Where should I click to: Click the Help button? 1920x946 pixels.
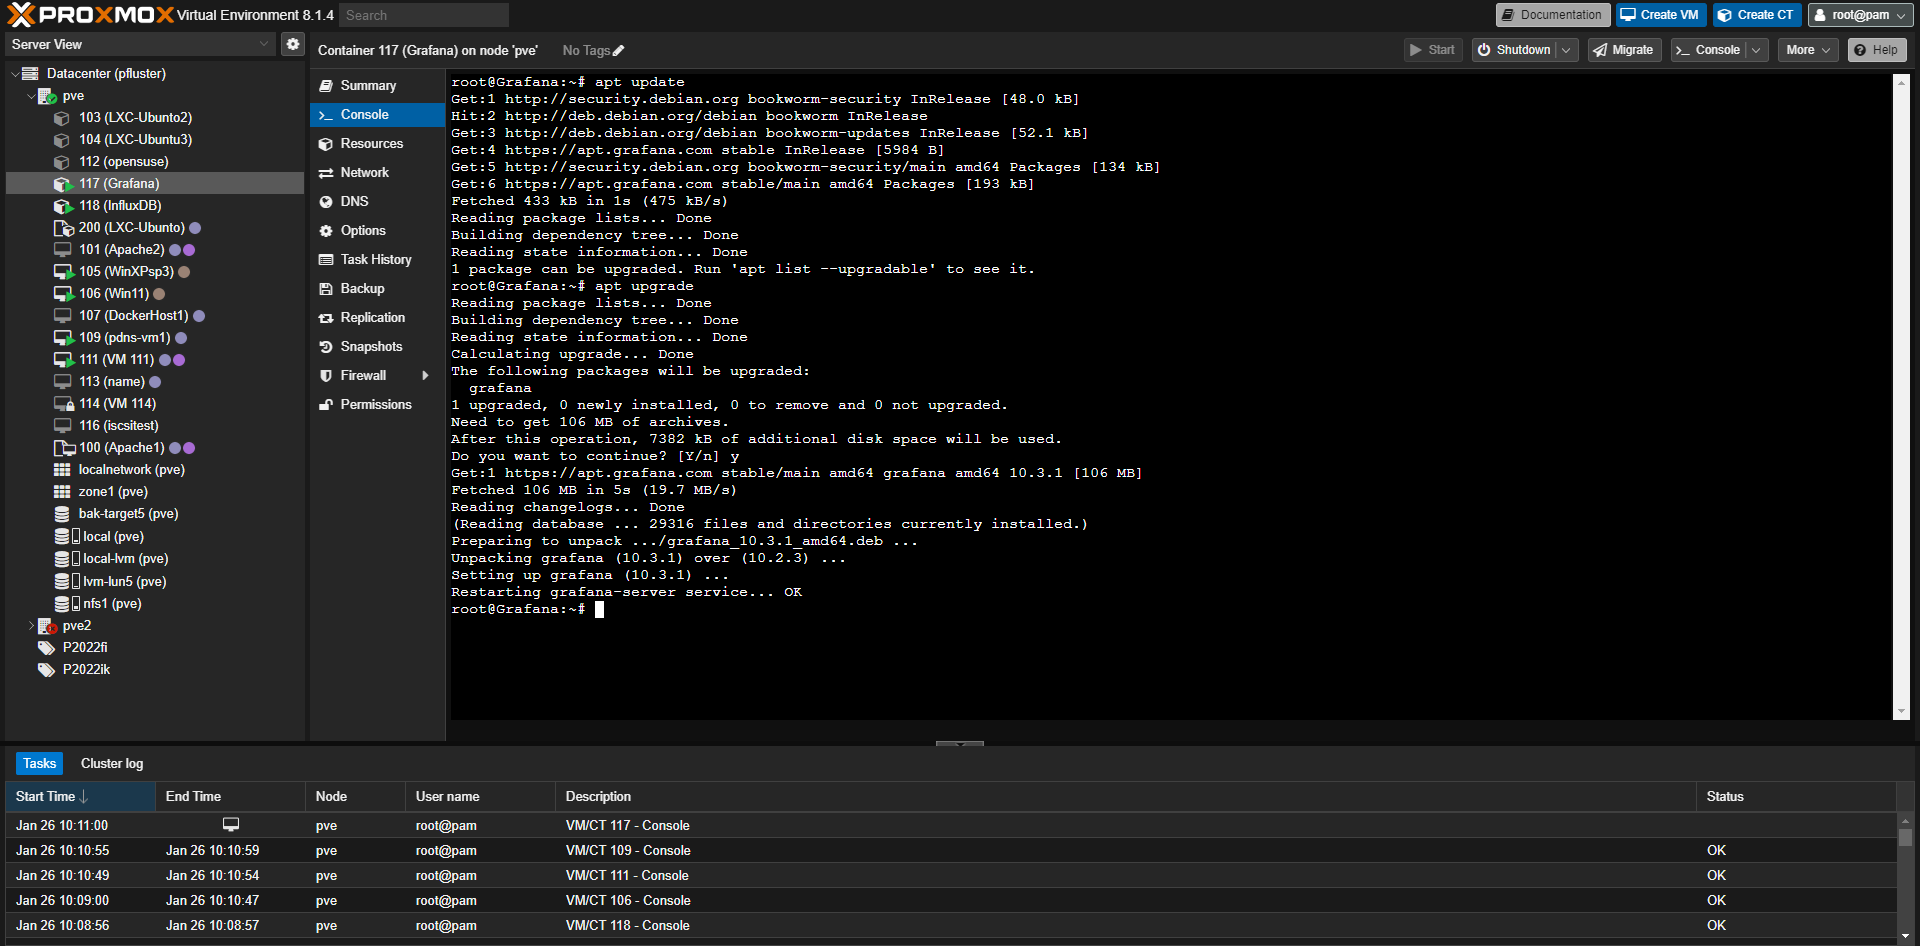[1877, 50]
